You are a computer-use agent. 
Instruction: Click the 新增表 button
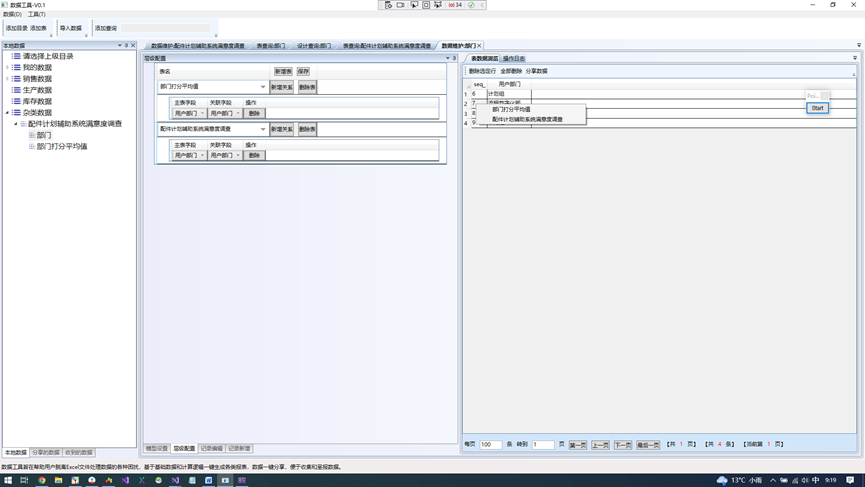[283, 72]
